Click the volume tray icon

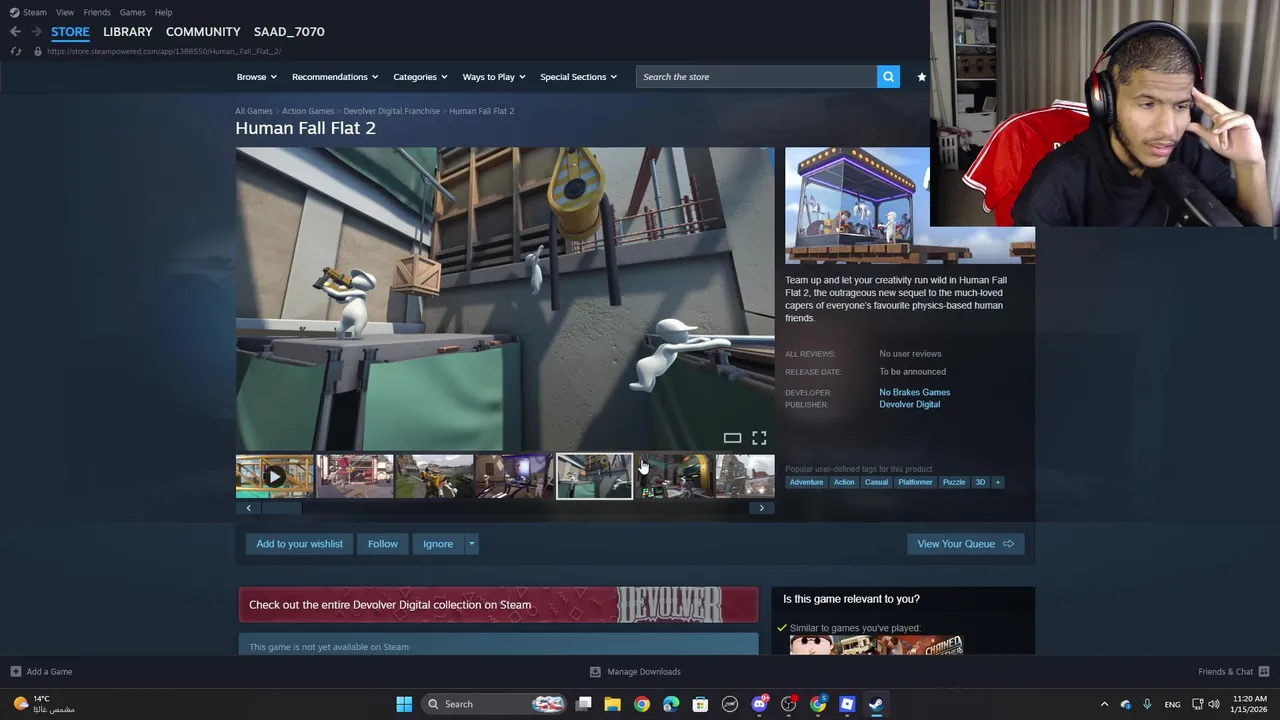1214,704
